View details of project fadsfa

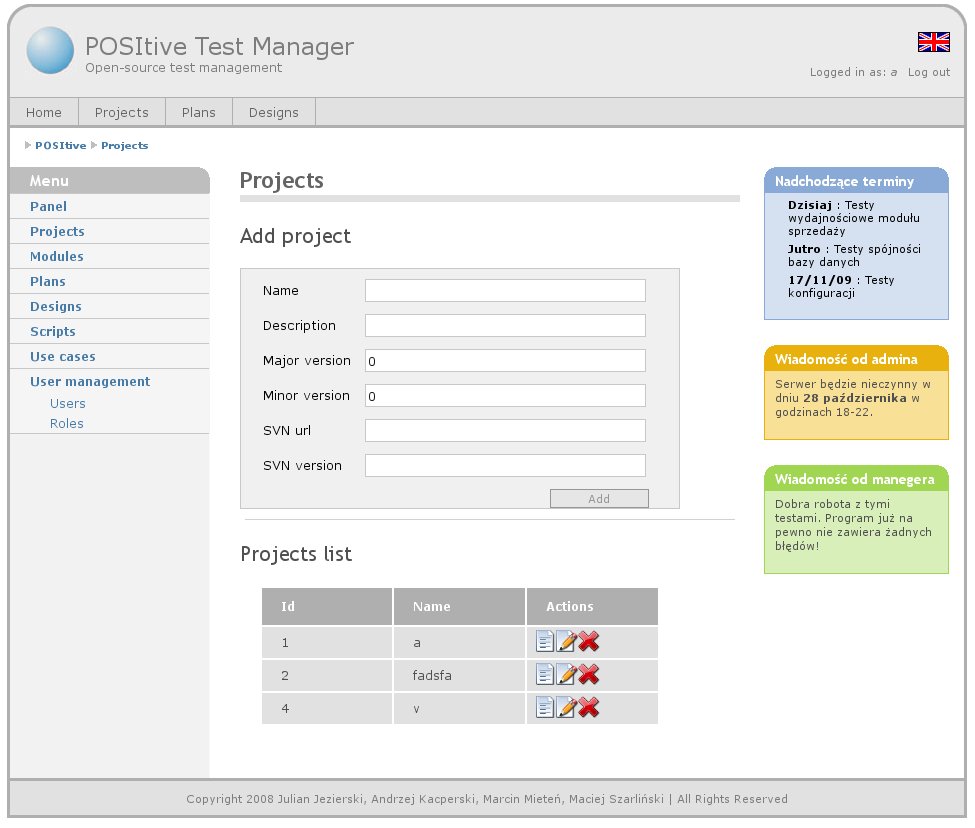(x=545, y=674)
